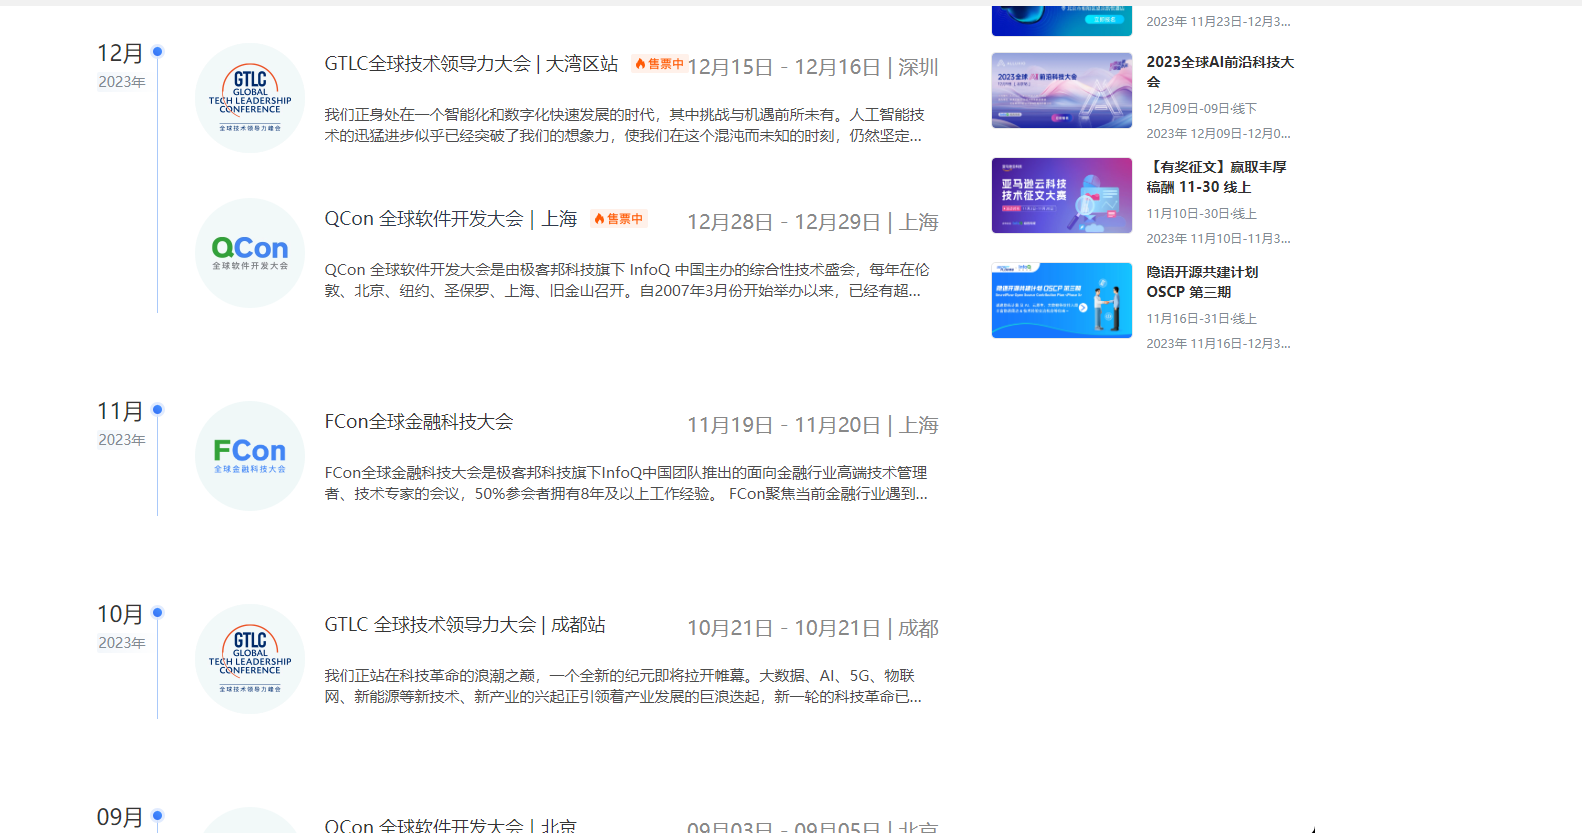
Task: Click the 售票中 badge beside GTLC 大湾区站
Action: [659, 64]
